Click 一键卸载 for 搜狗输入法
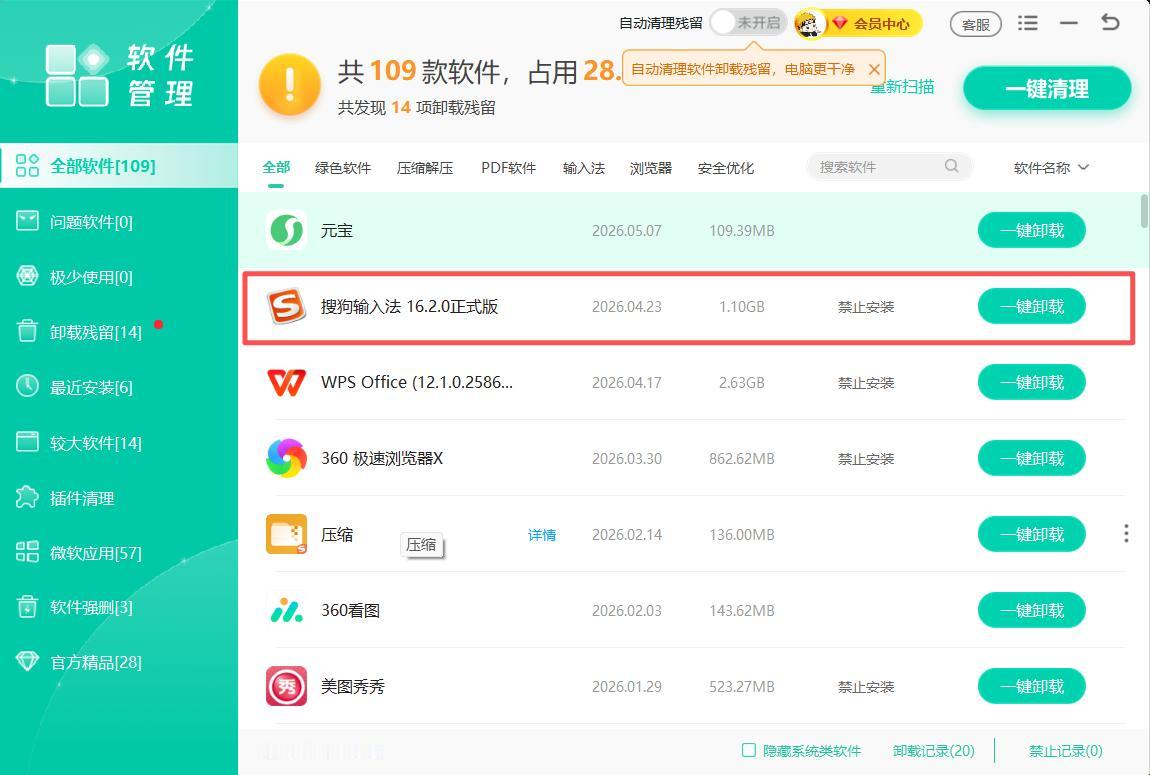The height and width of the screenshot is (775, 1150). pos(1031,306)
